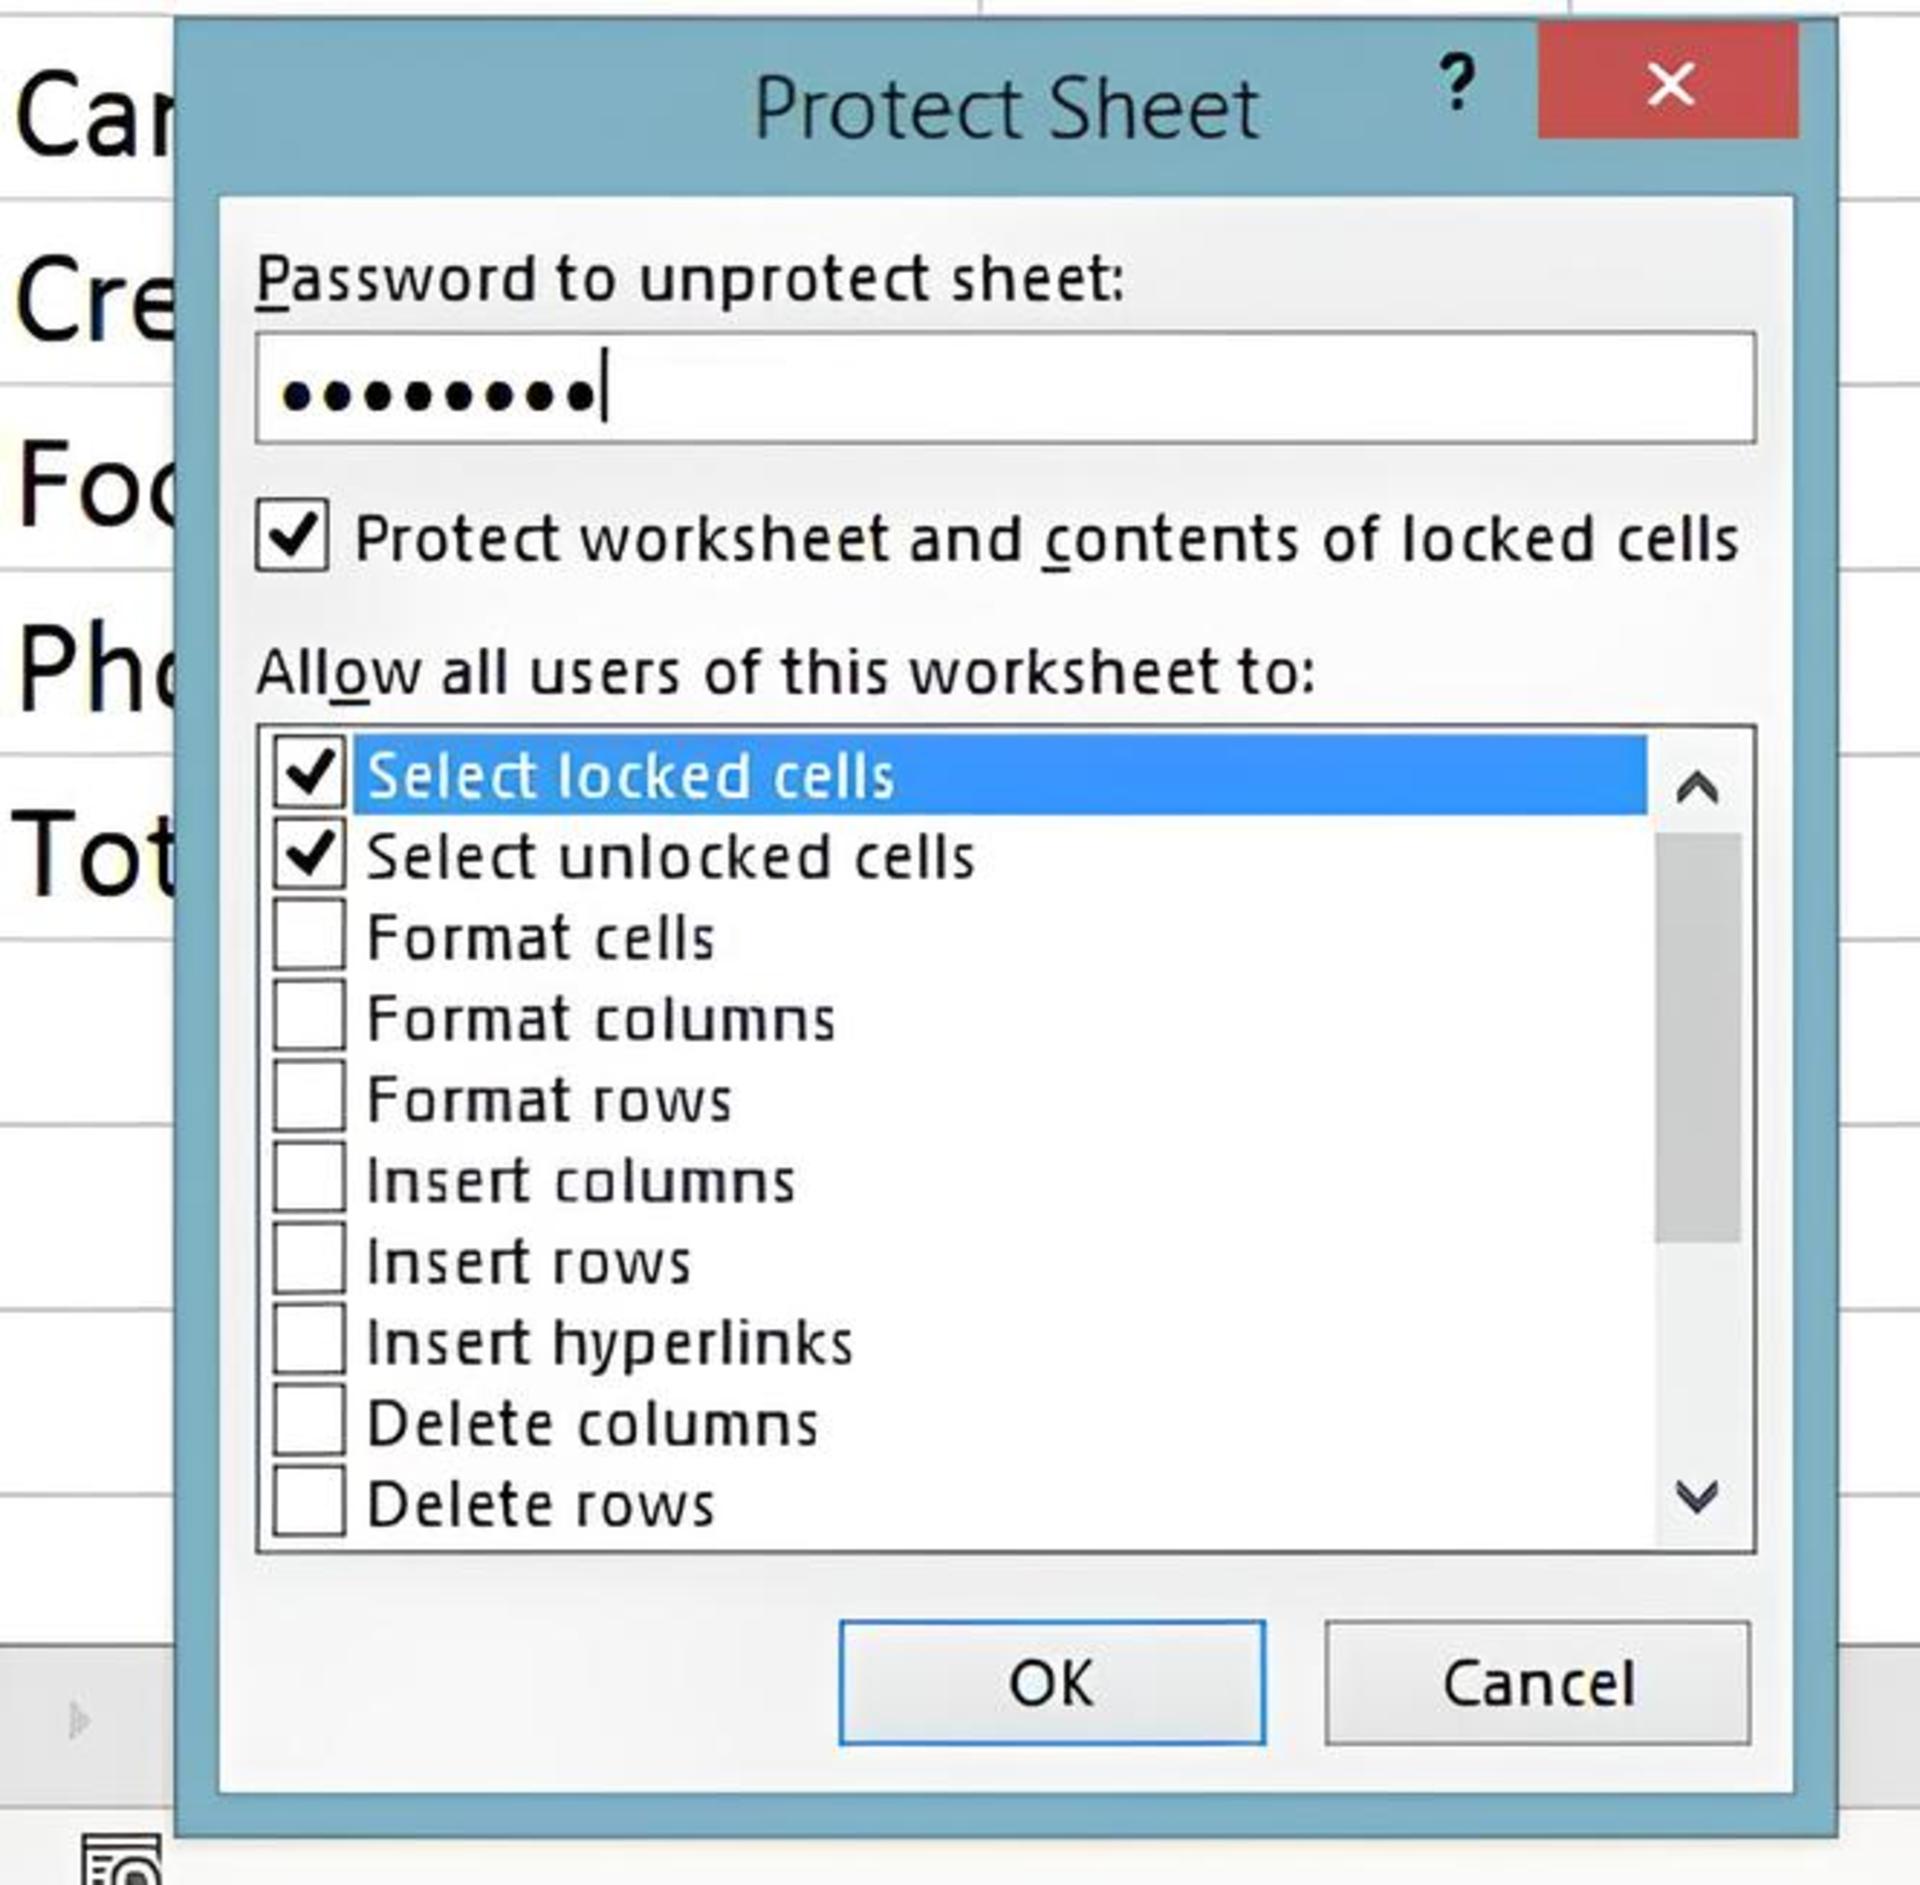Click the Cancel button

coord(1538,1683)
